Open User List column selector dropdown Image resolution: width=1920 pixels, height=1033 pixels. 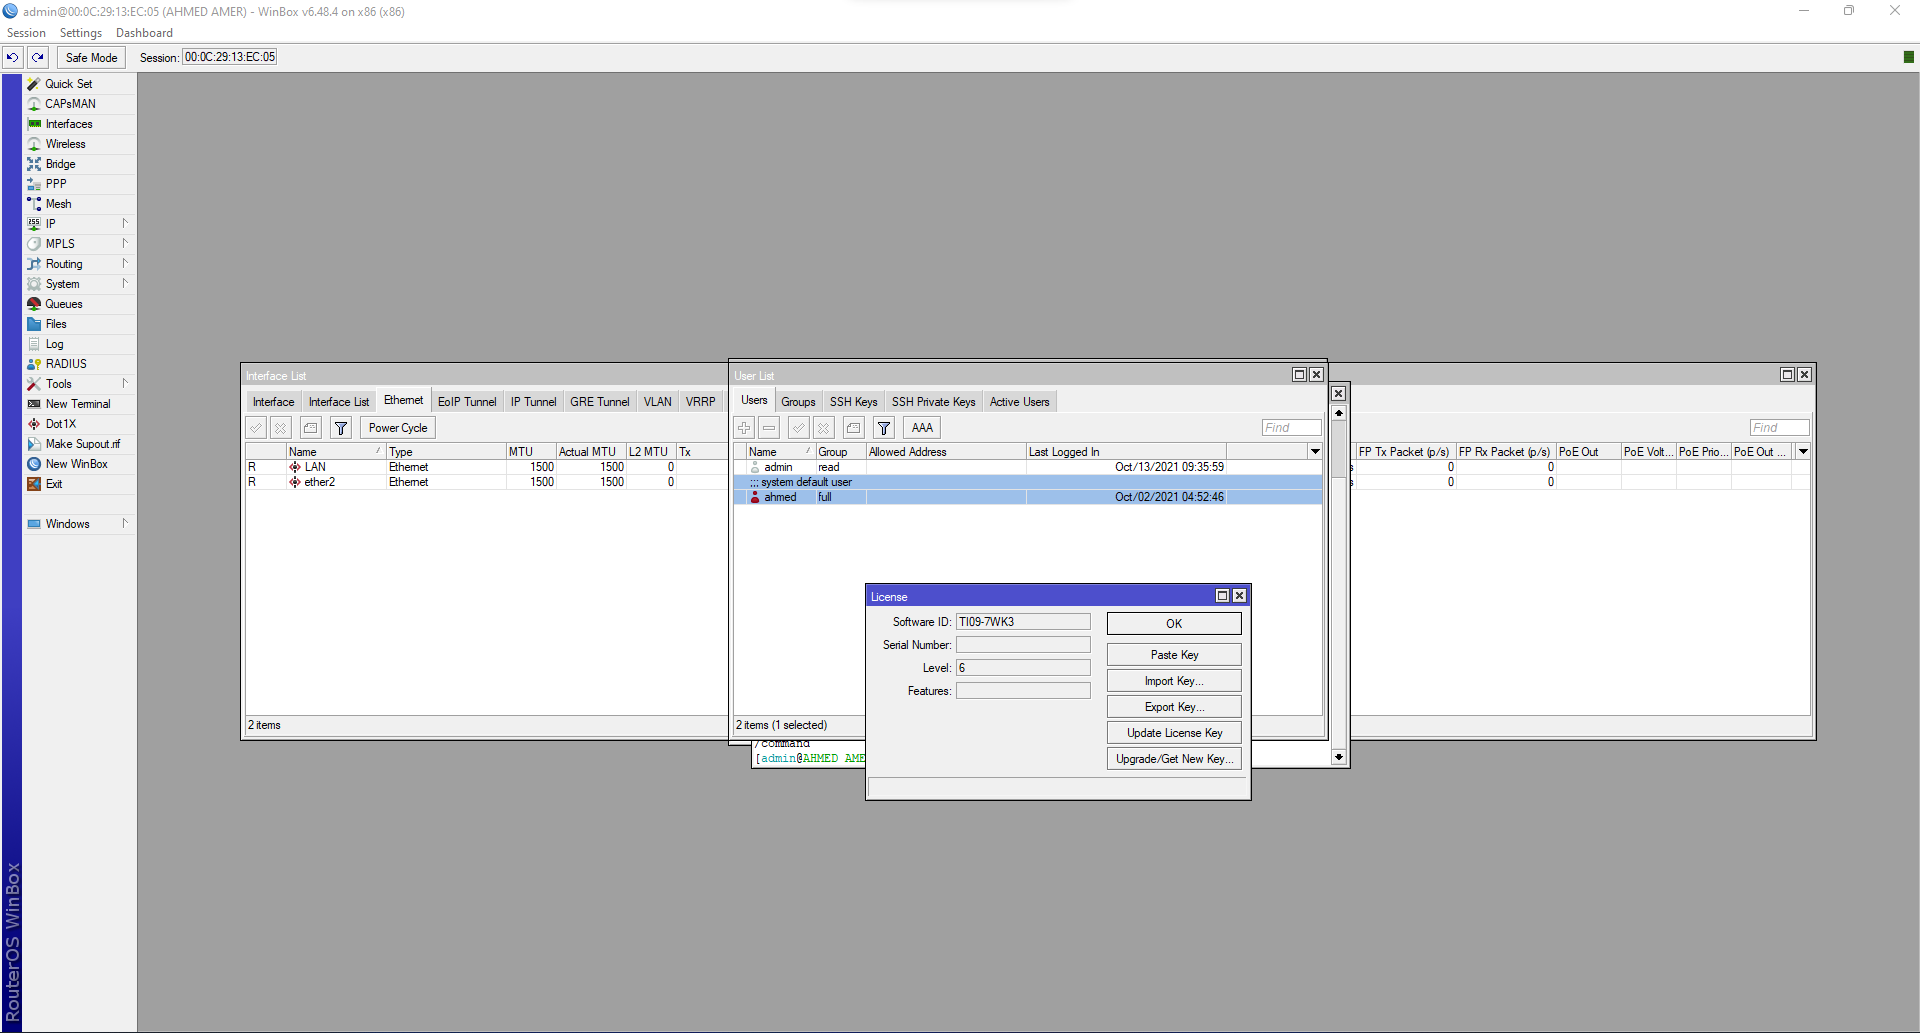(1315, 452)
